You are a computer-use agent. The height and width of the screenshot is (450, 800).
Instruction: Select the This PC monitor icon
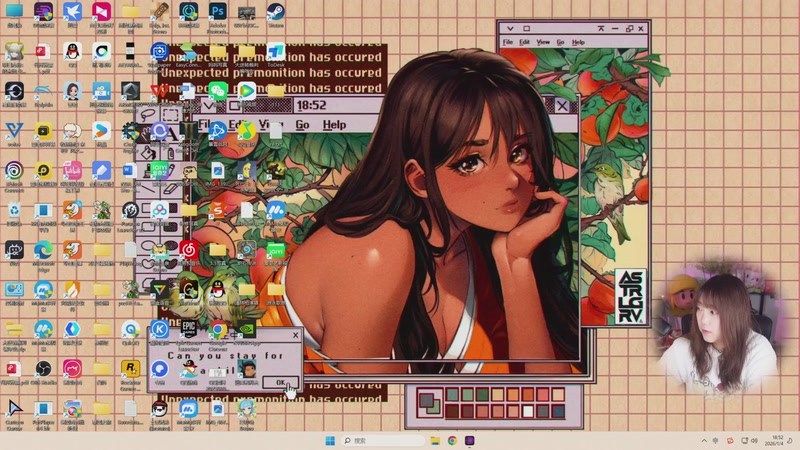click(x=14, y=11)
